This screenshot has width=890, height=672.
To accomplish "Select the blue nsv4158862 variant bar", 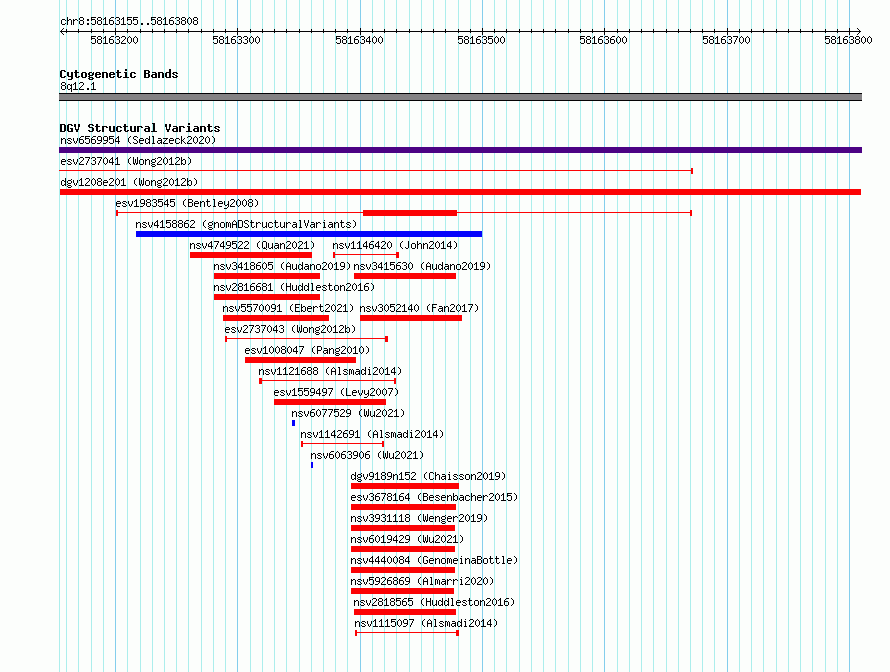I will click(309, 234).
